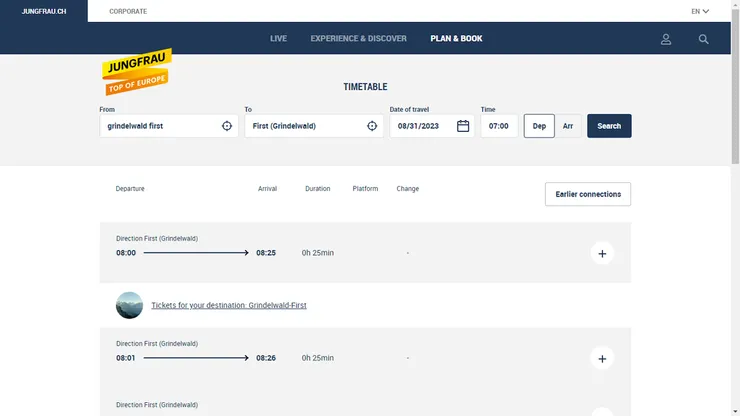Show Earlier connections

click(x=588, y=194)
